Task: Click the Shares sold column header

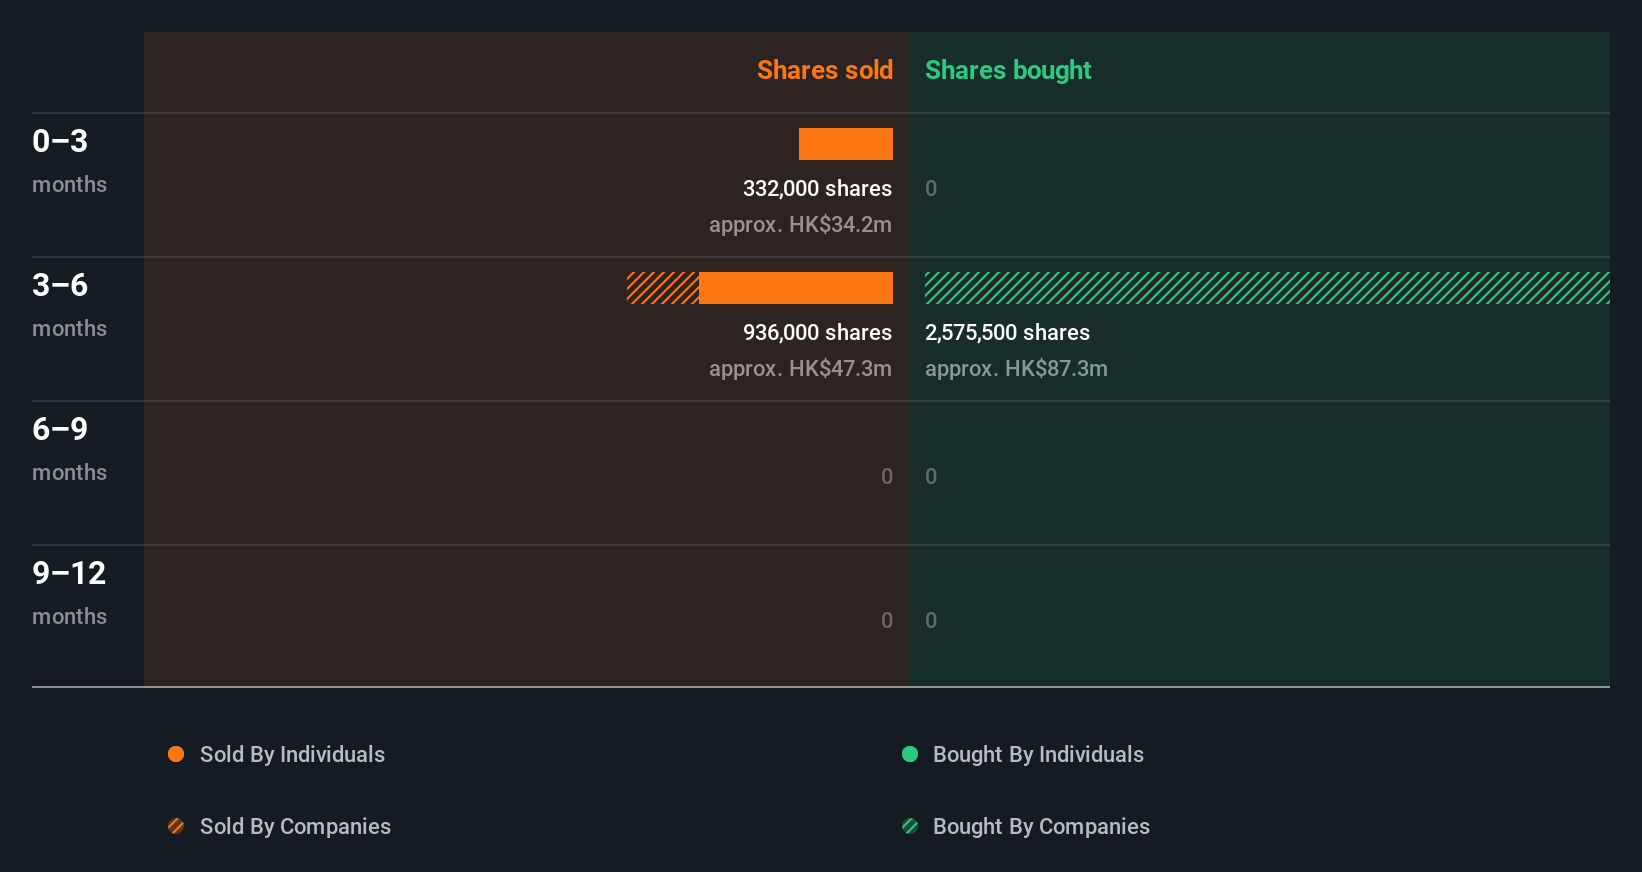Action: (824, 70)
